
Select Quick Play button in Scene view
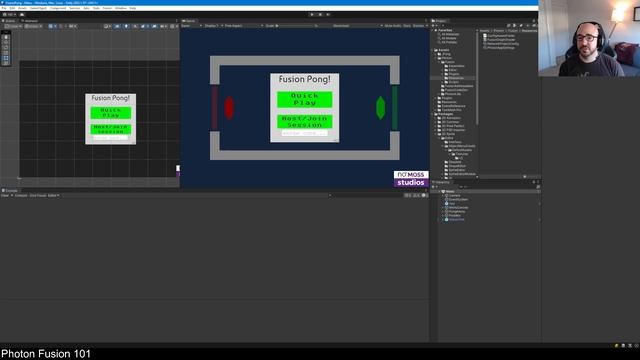pyautogui.click(x=111, y=113)
